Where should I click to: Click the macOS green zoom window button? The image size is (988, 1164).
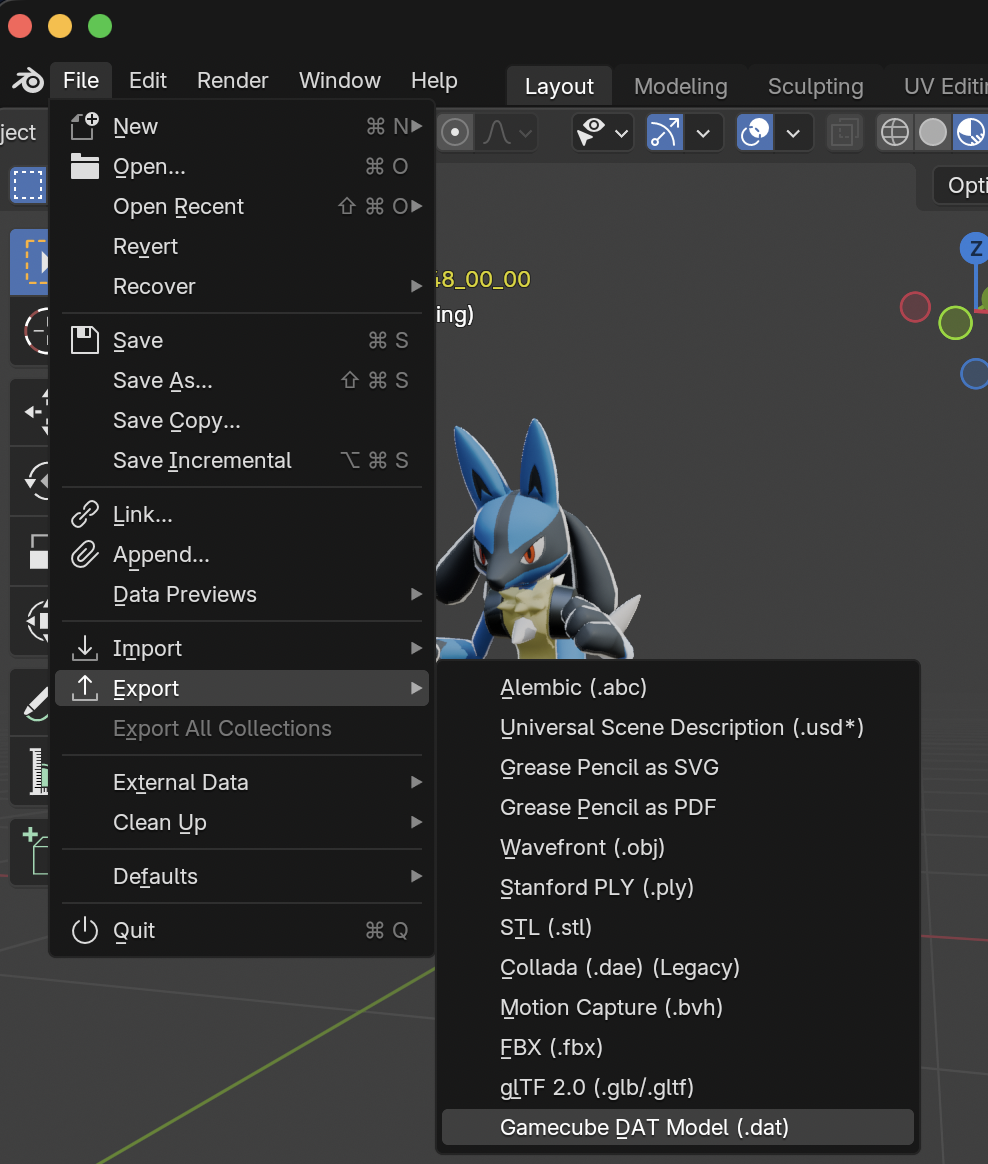[x=100, y=26]
